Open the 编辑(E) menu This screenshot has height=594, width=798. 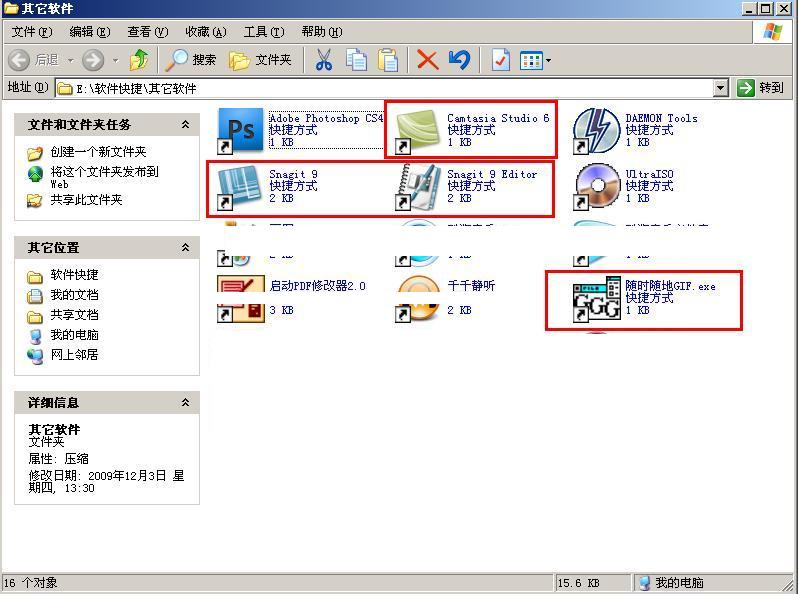[90, 32]
